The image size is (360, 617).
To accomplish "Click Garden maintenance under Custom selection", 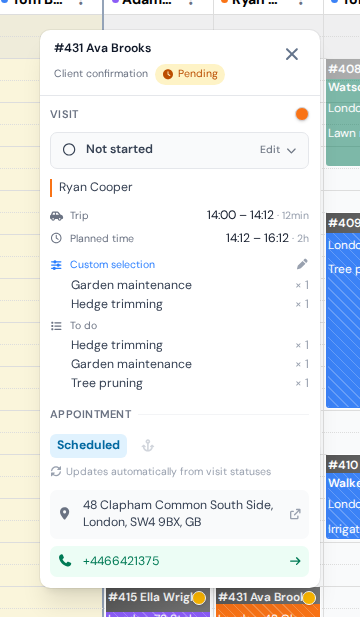I will (131, 285).
